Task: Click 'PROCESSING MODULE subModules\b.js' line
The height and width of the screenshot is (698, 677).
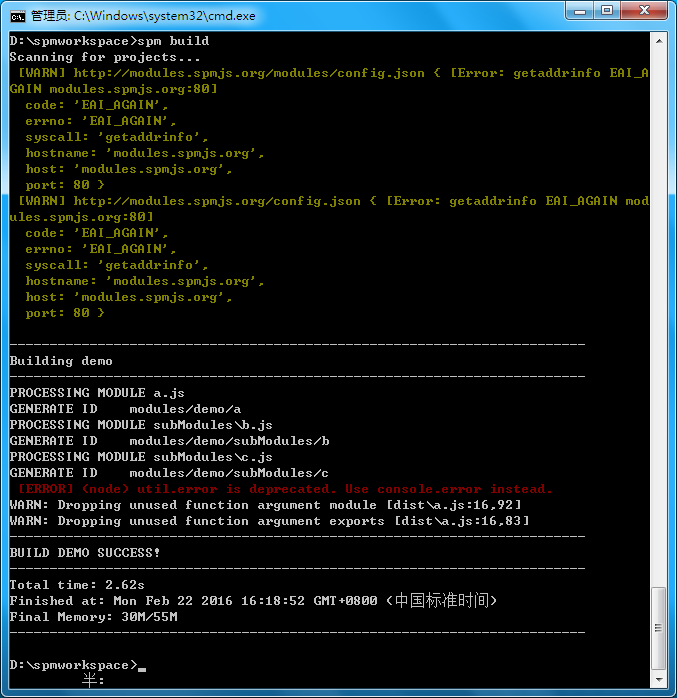Action: point(141,425)
